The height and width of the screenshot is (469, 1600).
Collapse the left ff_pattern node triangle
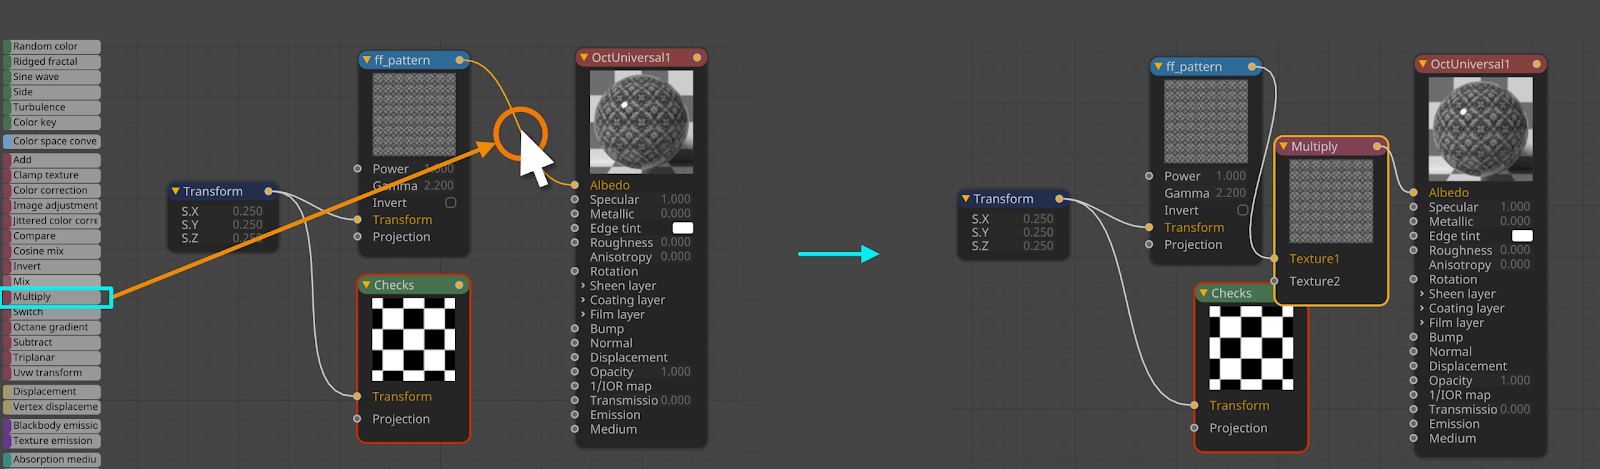point(367,60)
